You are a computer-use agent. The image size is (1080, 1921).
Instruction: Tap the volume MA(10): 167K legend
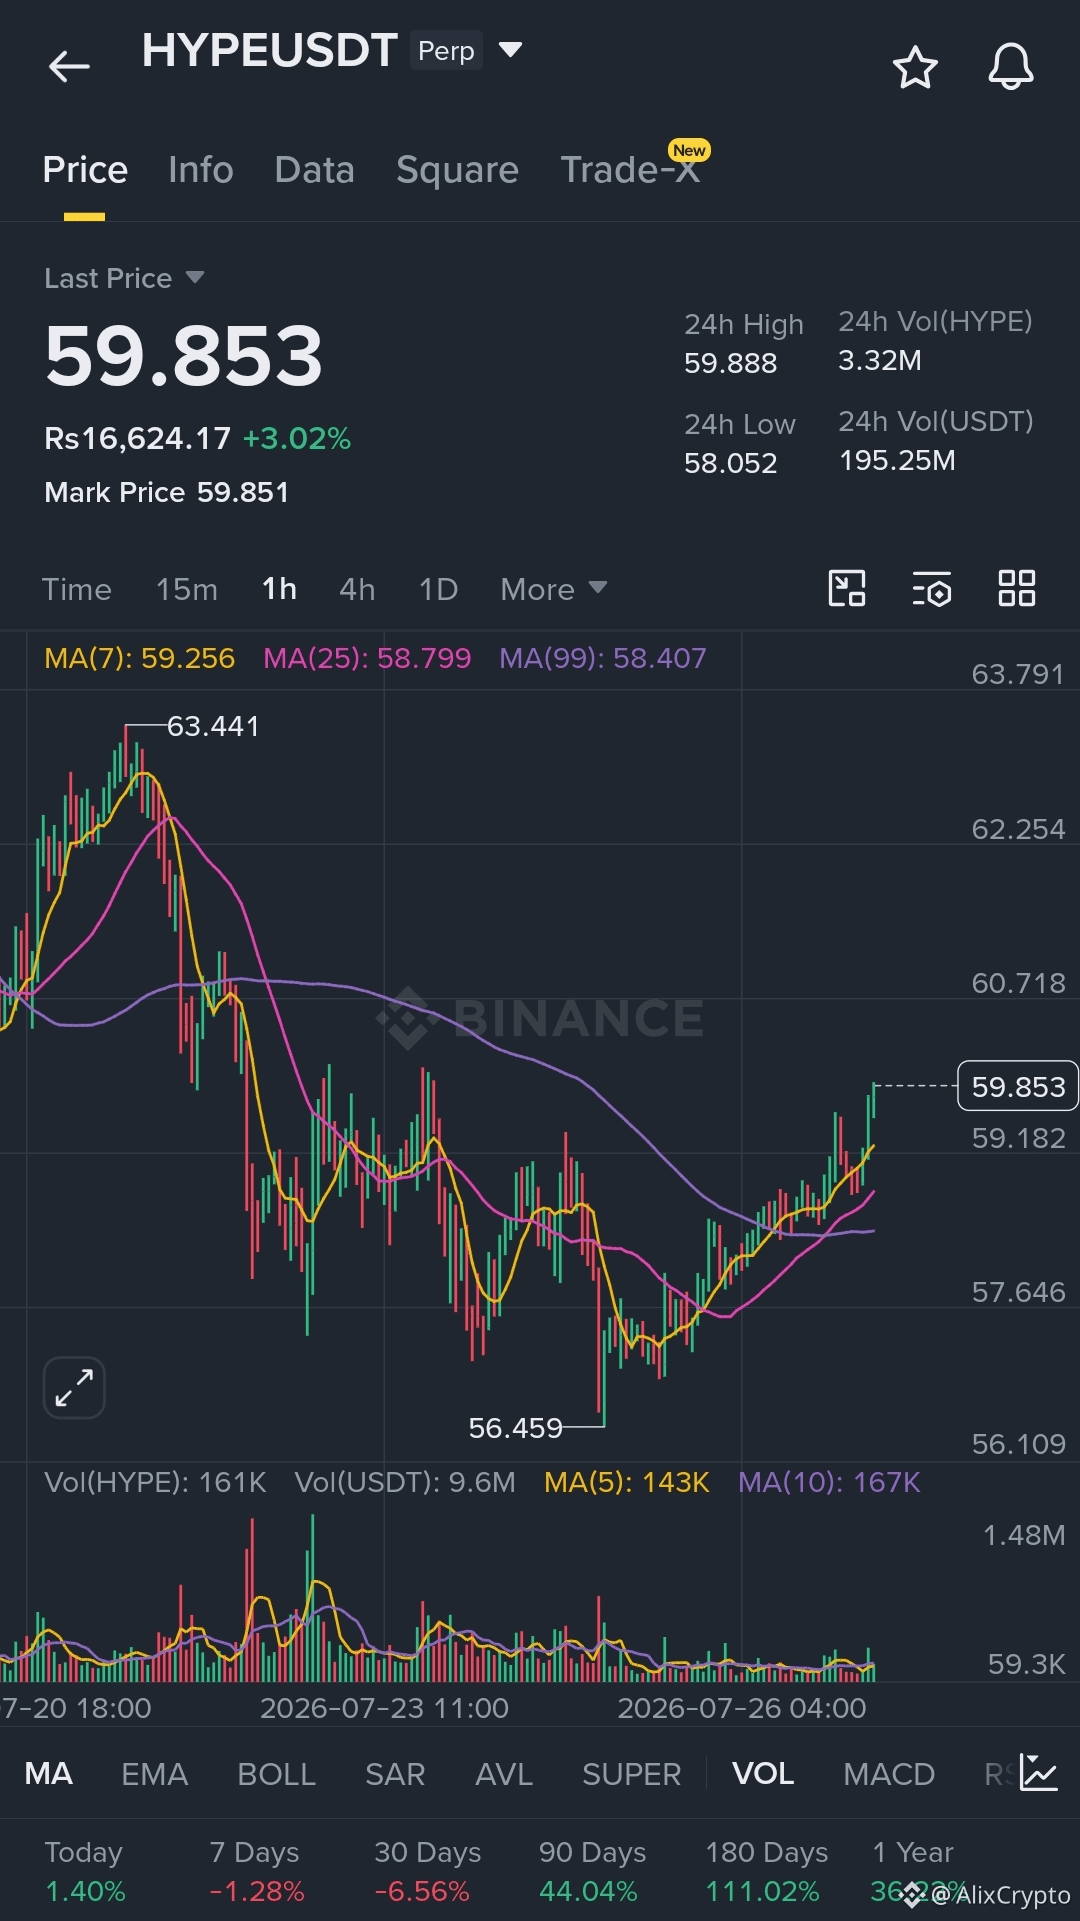[x=829, y=1482]
